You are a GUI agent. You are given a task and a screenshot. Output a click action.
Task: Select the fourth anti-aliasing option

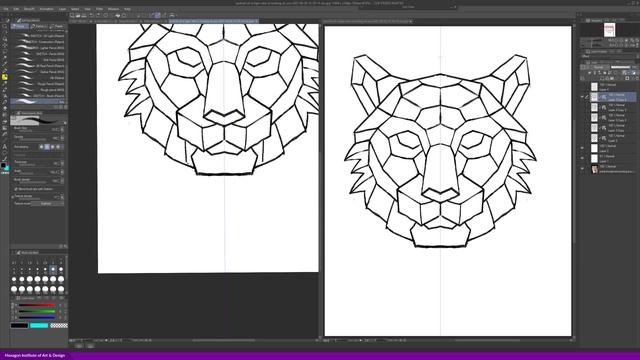pos(58,147)
